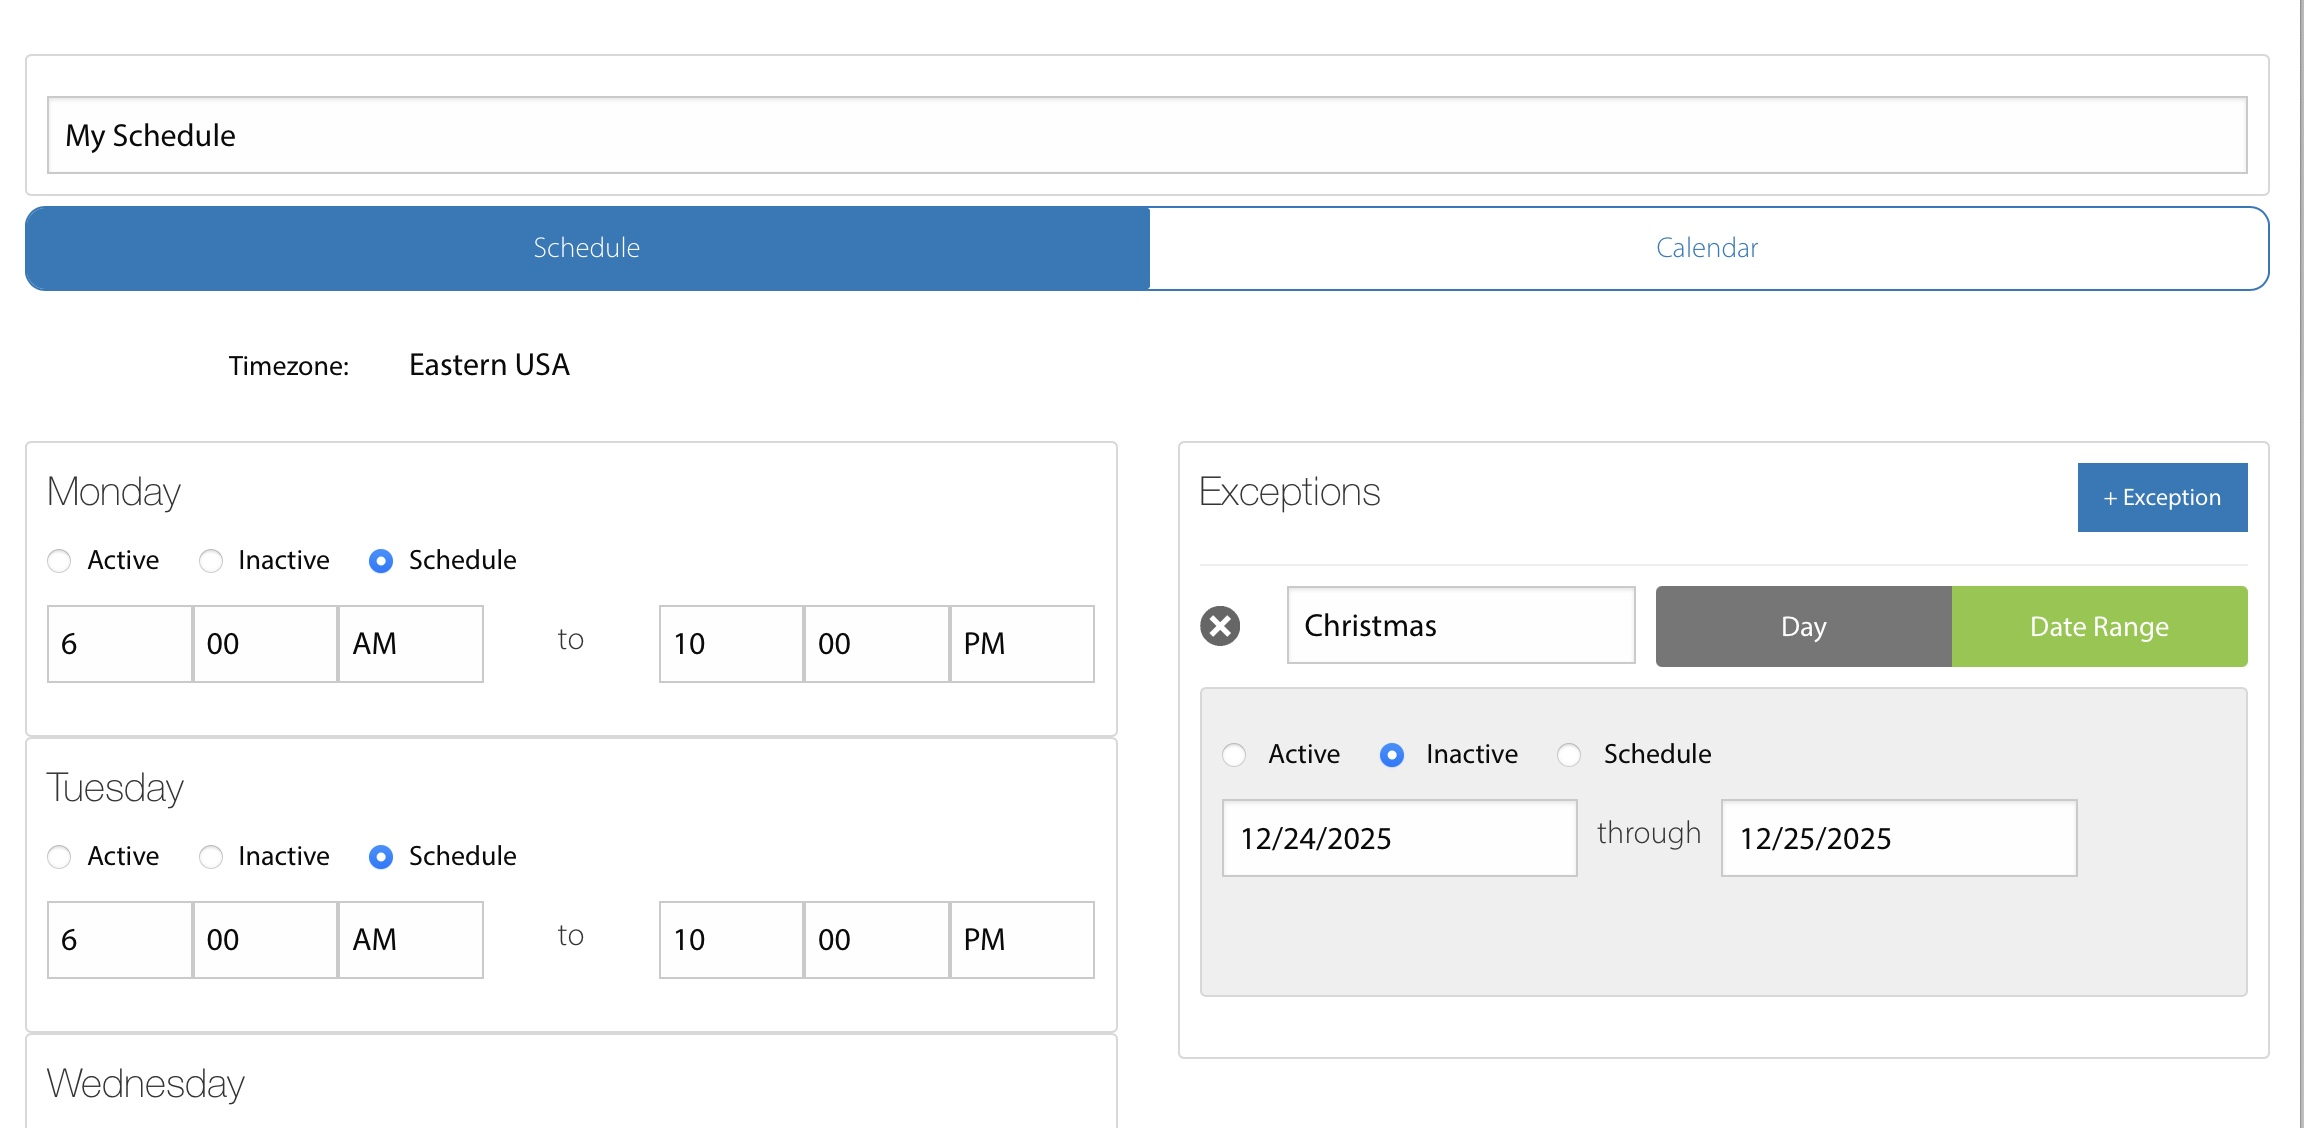This screenshot has height=1128, width=2304.
Task: Mark Christmas exception as Active
Action: click(x=1234, y=755)
